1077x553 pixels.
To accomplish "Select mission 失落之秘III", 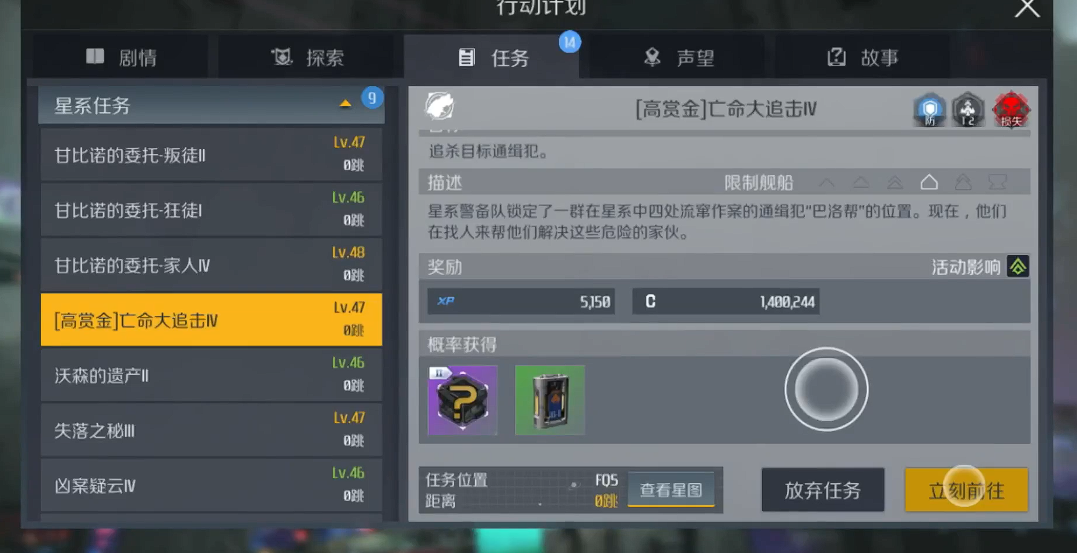I will coord(212,430).
